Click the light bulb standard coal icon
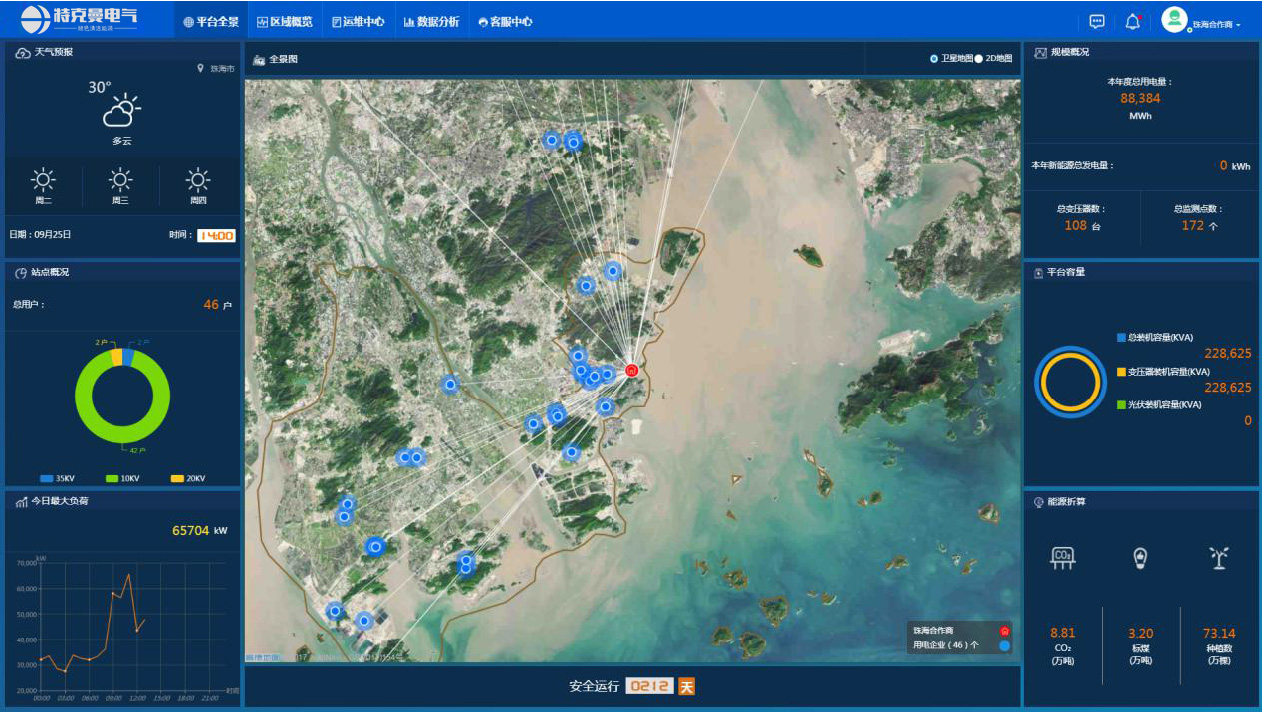Screen dimensions: 1262x713 pos(1140,558)
